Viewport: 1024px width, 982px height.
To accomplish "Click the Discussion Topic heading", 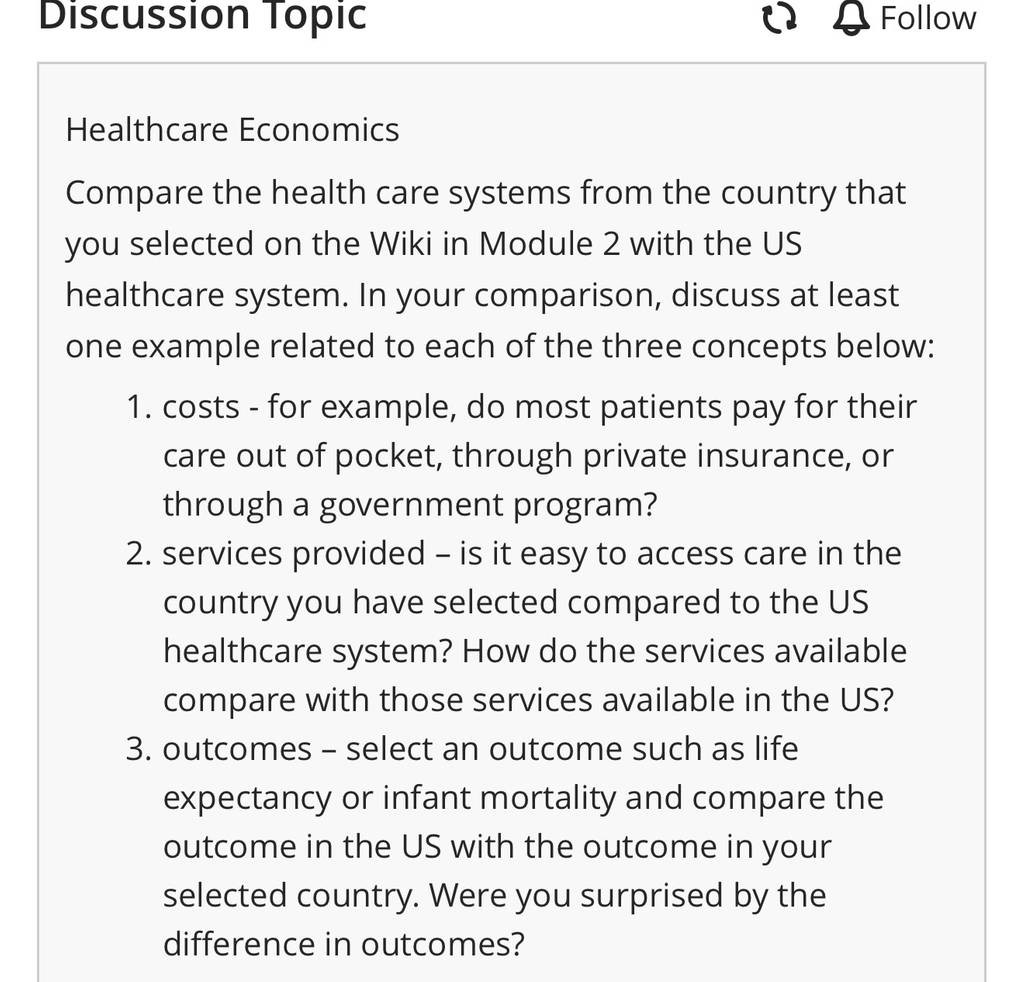I will point(202,16).
